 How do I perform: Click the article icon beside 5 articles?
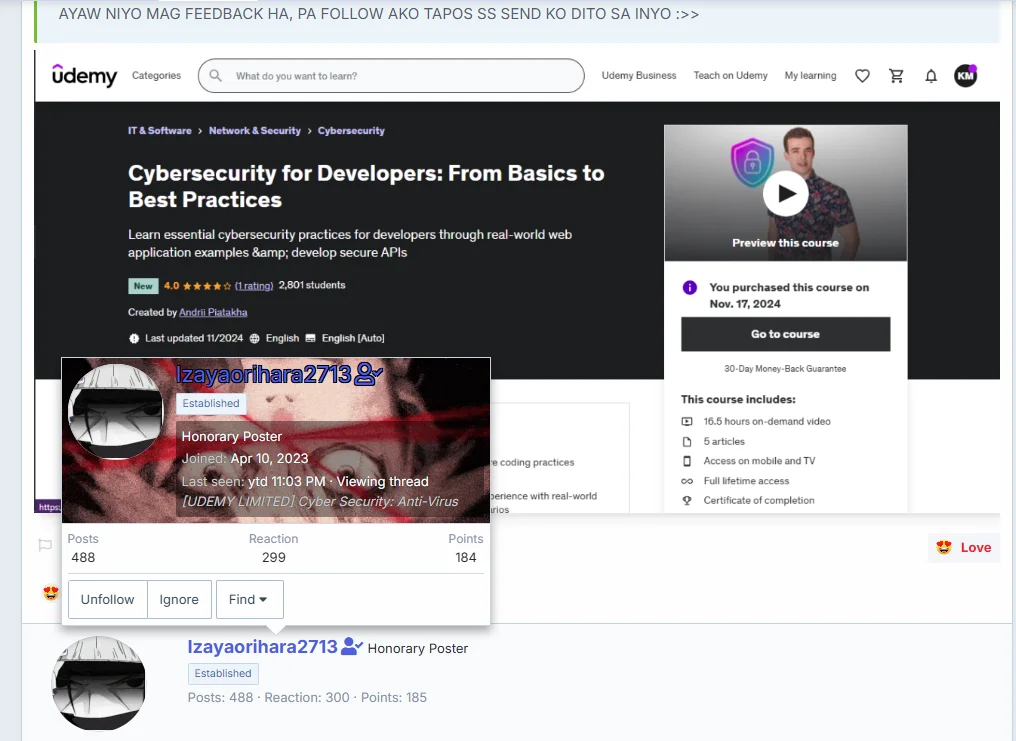687,442
